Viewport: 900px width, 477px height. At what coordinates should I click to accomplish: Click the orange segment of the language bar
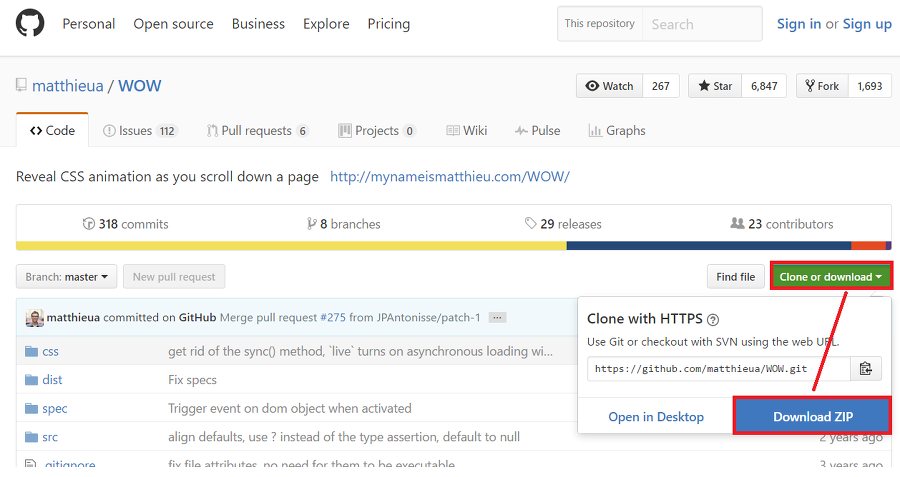868,246
